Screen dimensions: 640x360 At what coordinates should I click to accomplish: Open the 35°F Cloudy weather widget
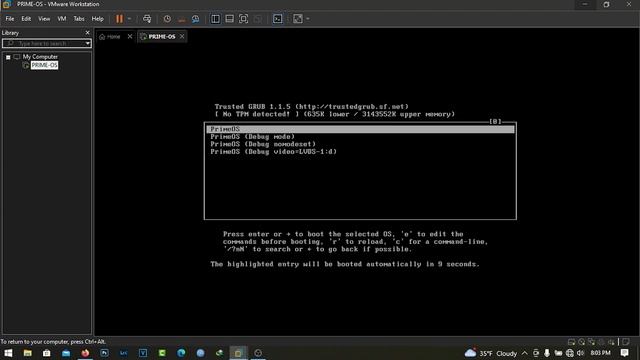click(x=491, y=353)
